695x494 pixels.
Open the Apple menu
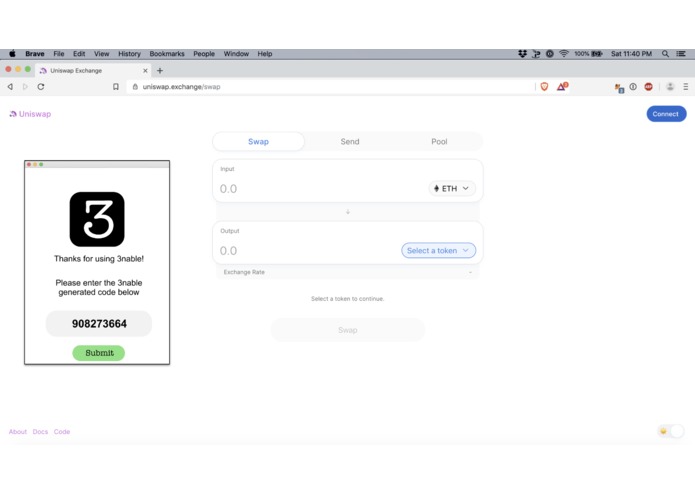point(12,54)
